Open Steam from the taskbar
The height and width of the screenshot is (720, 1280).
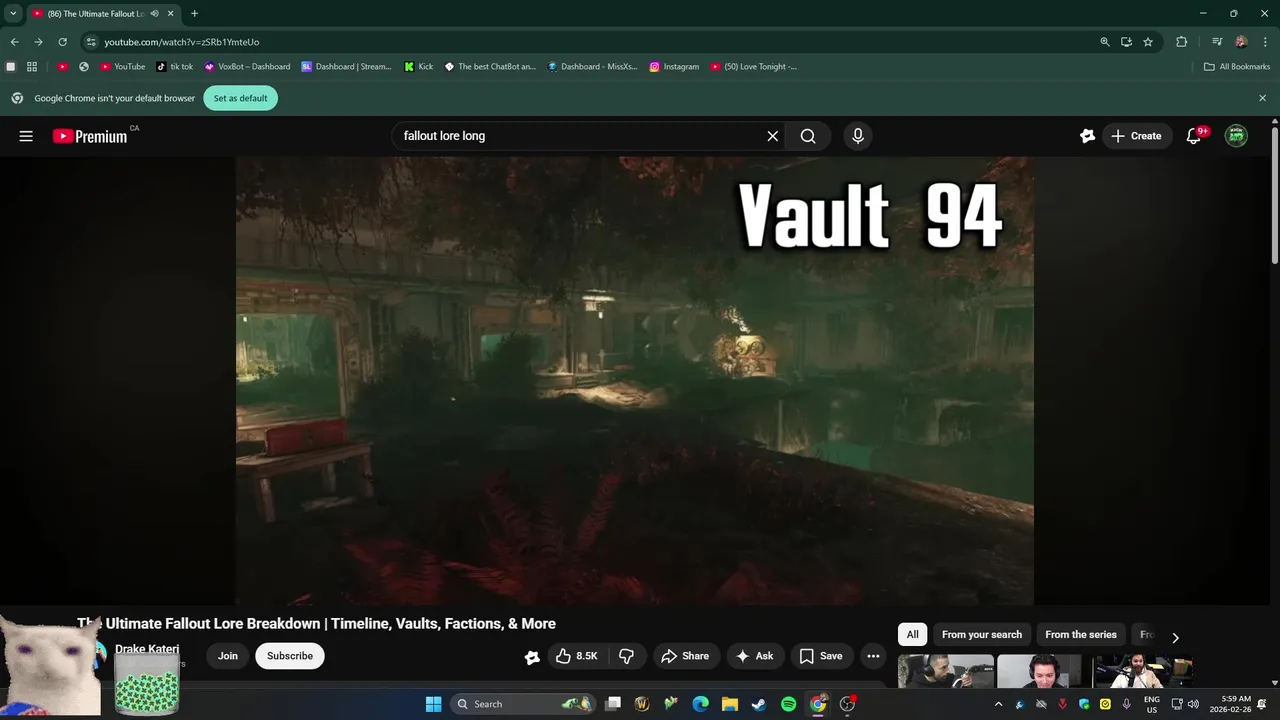(759, 704)
